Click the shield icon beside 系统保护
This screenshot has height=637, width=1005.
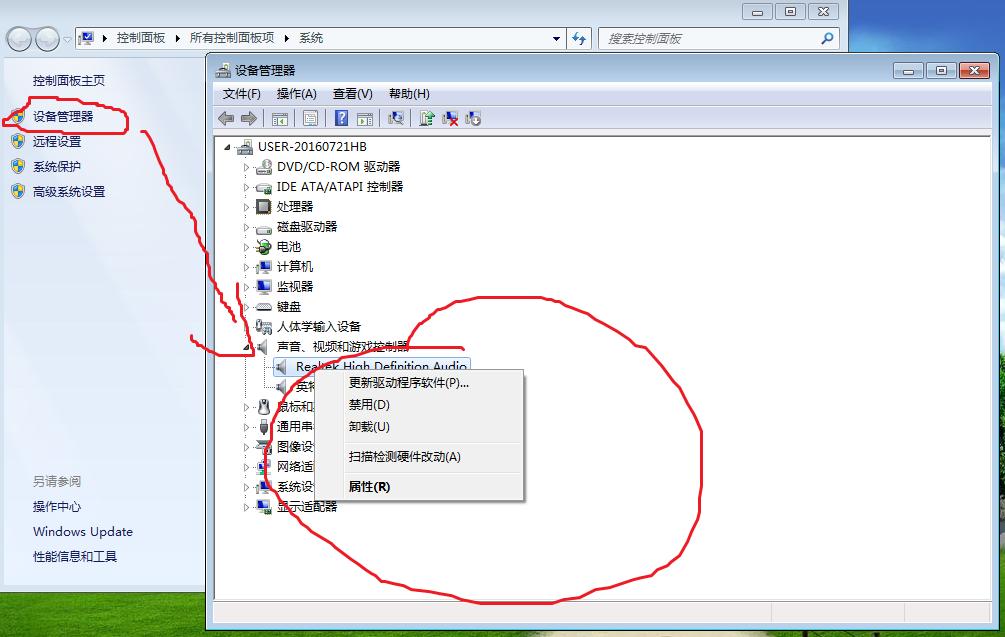[x=18, y=166]
